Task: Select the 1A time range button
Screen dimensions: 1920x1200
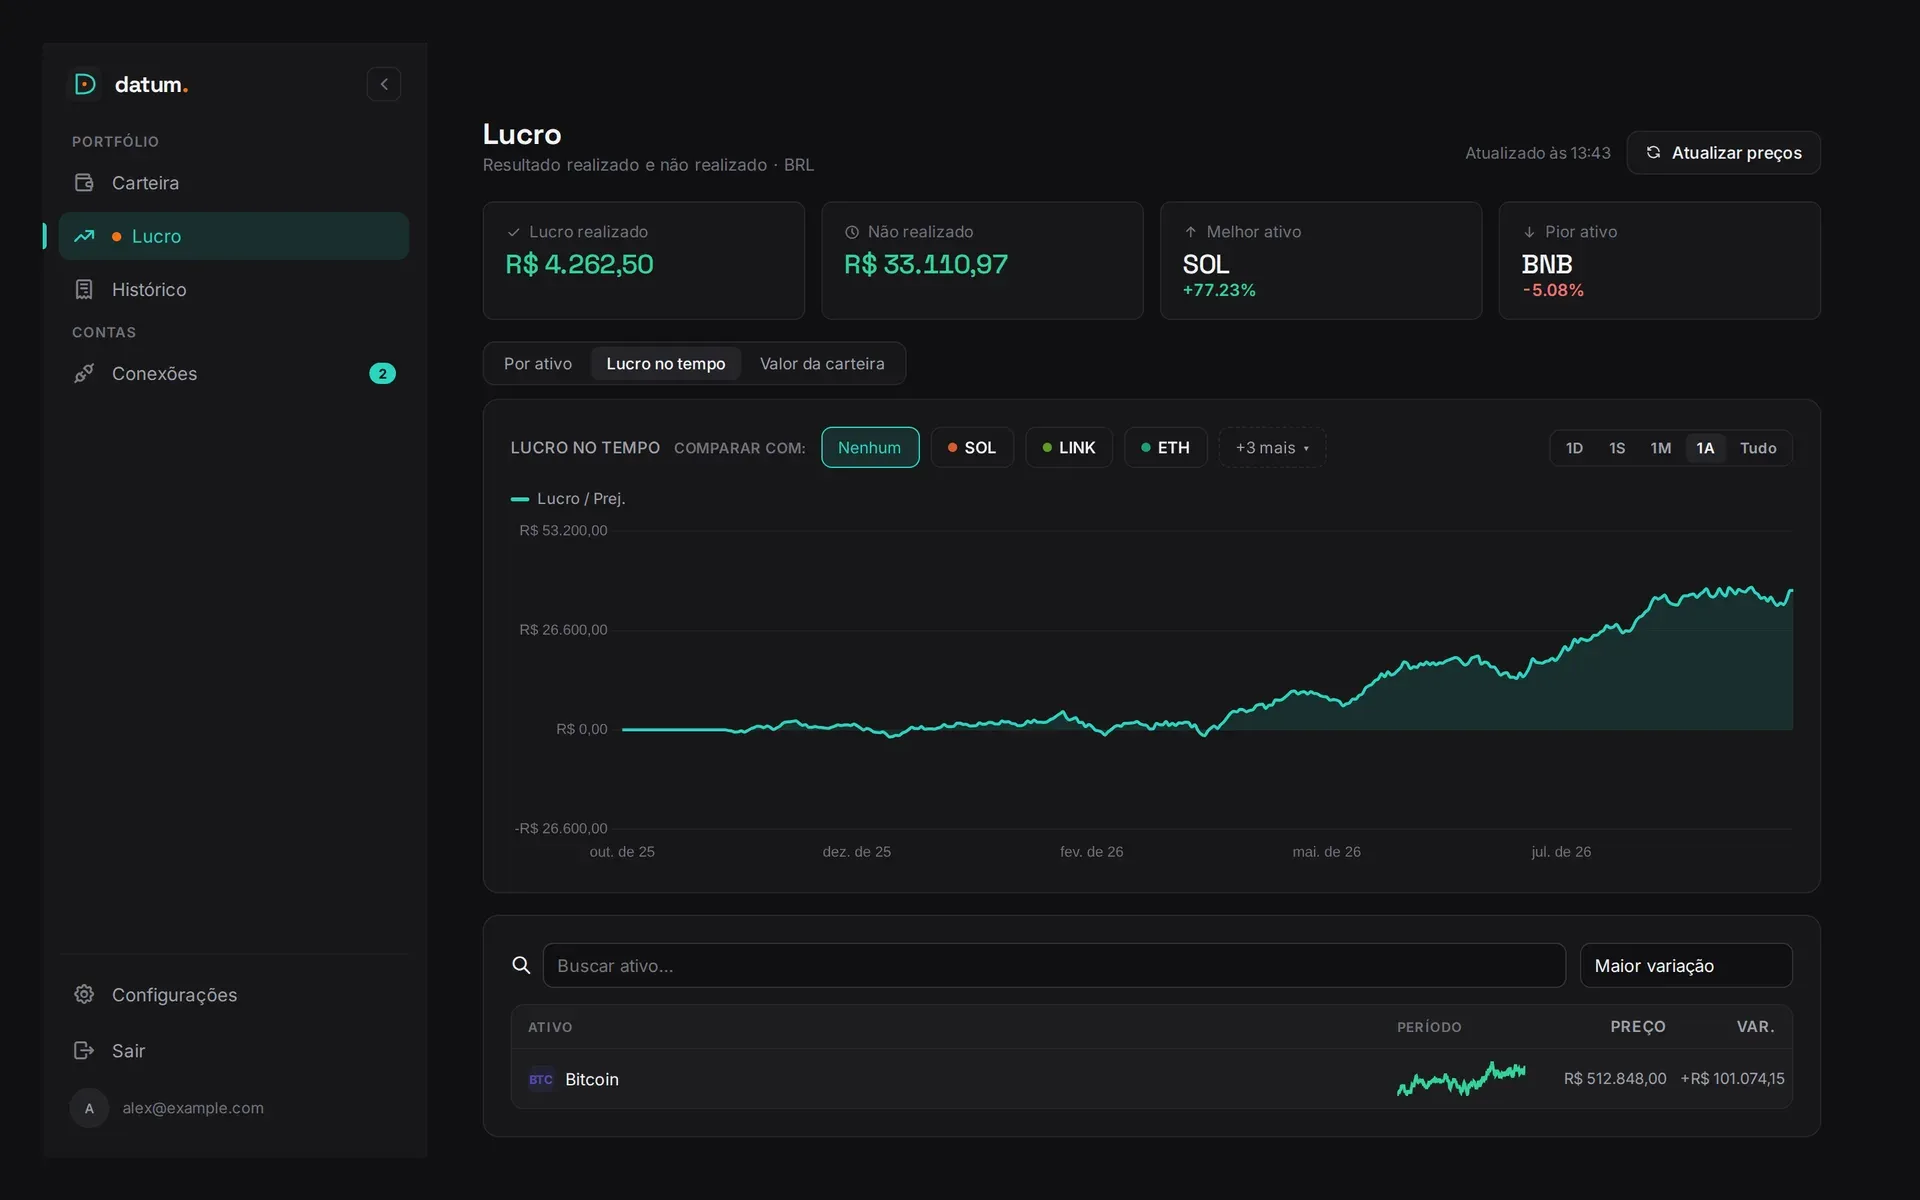Action: coord(1705,448)
